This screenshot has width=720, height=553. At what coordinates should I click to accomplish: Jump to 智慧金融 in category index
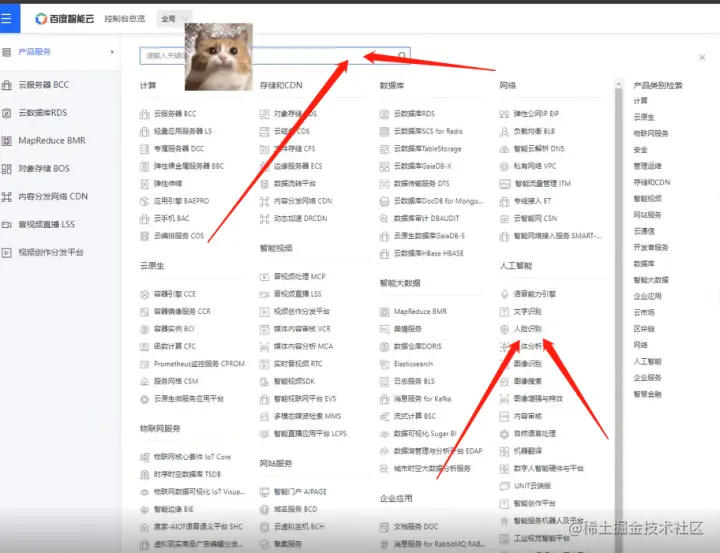point(647,394)
